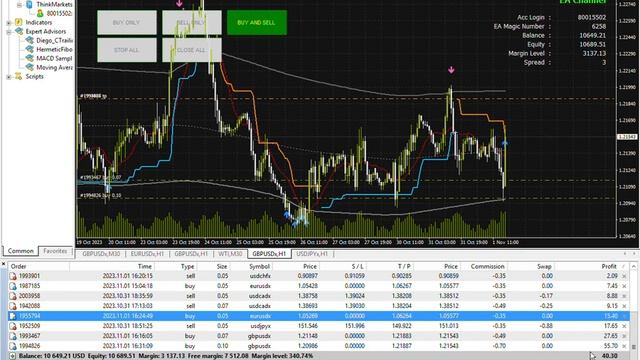Click the BUY ONLY button
Image resolution: width=640 pixels, height=360 pixels.
(x=127, y=22)
